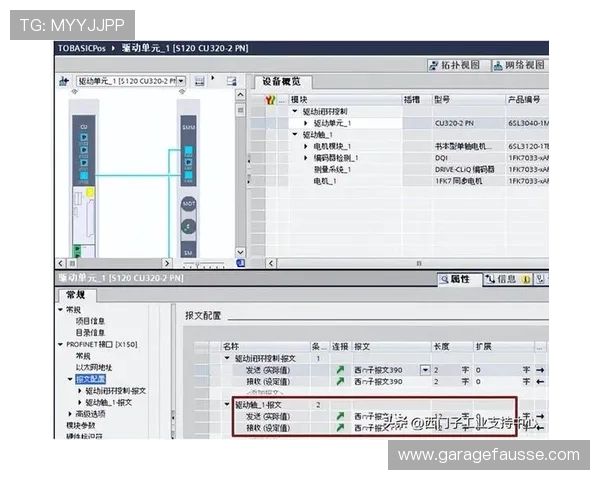Image resolution: width=600 pixels, height=480 pixels.
Task: Click the Device overview table scroll left arrow
Action: click(271, 263)
